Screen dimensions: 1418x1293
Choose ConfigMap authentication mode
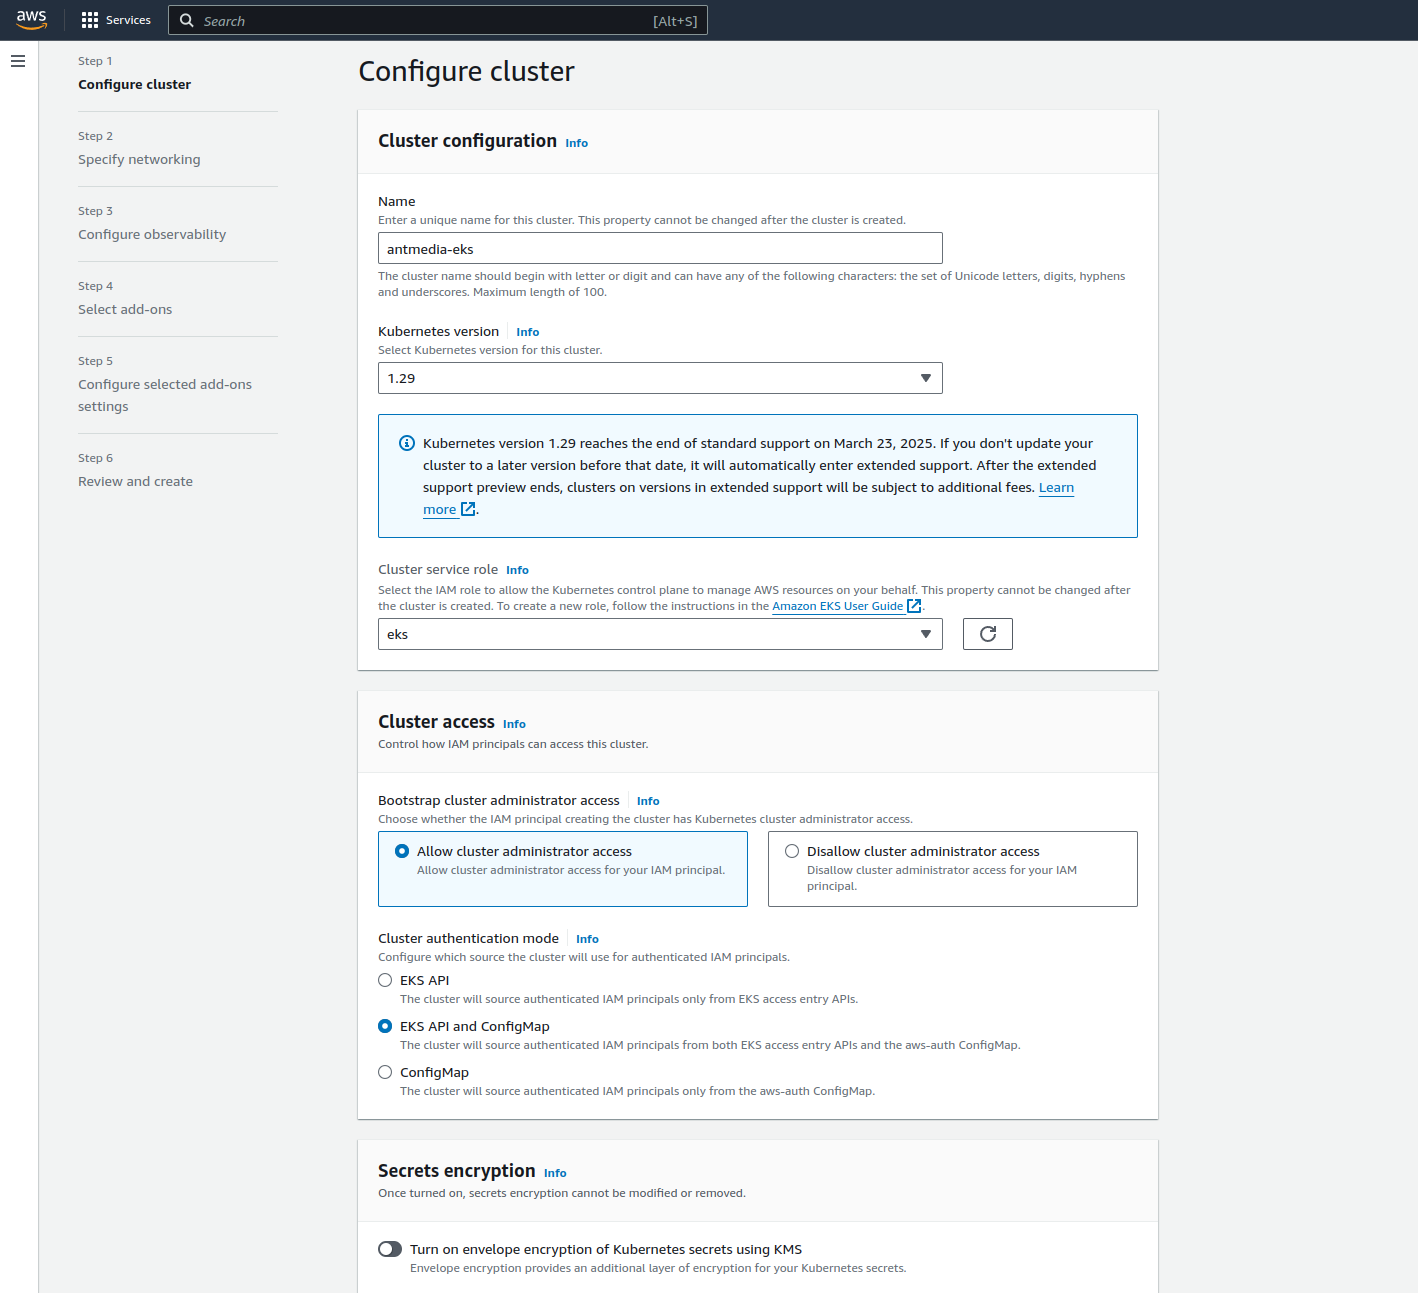tap(385, 1072)
